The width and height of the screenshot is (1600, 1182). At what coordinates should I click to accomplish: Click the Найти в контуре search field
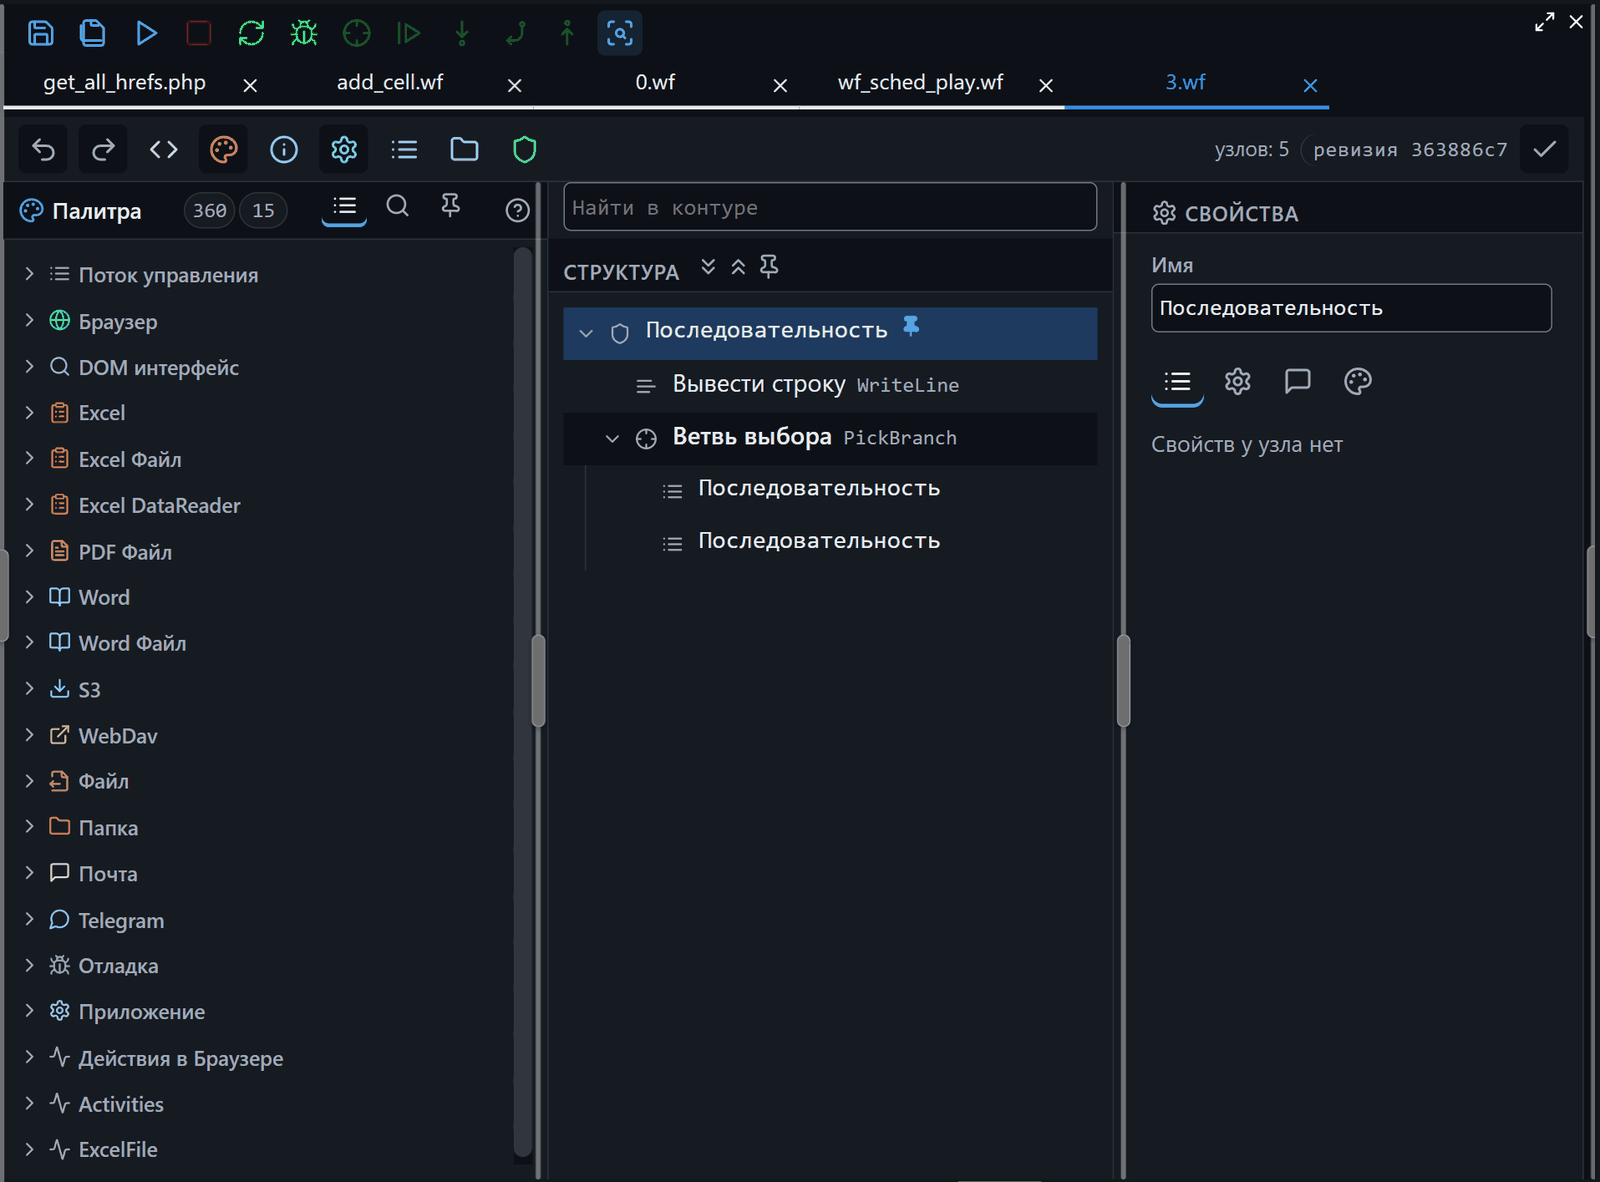point(830,207)
